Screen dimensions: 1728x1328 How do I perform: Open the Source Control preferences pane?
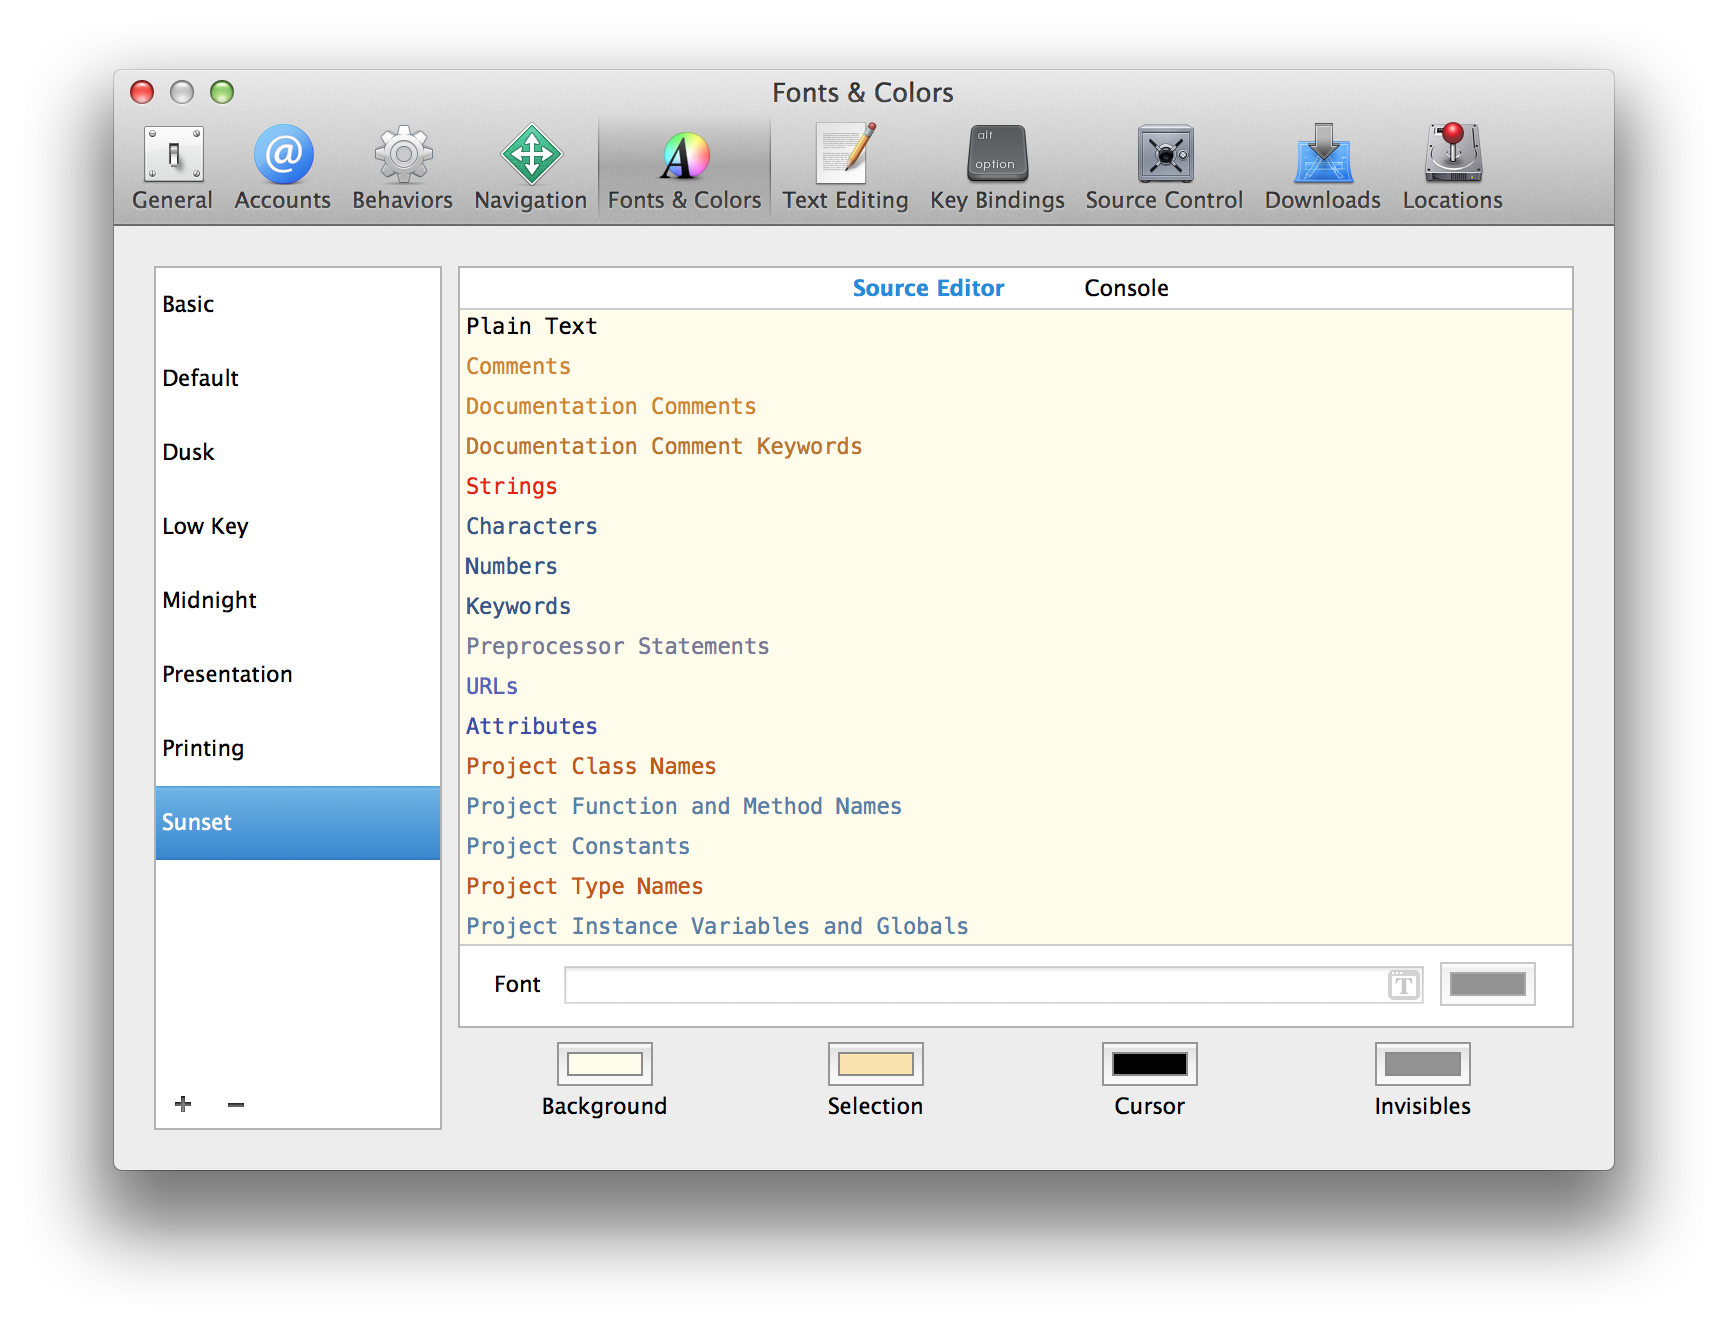pyautogui.click(x=1164, y=167)
